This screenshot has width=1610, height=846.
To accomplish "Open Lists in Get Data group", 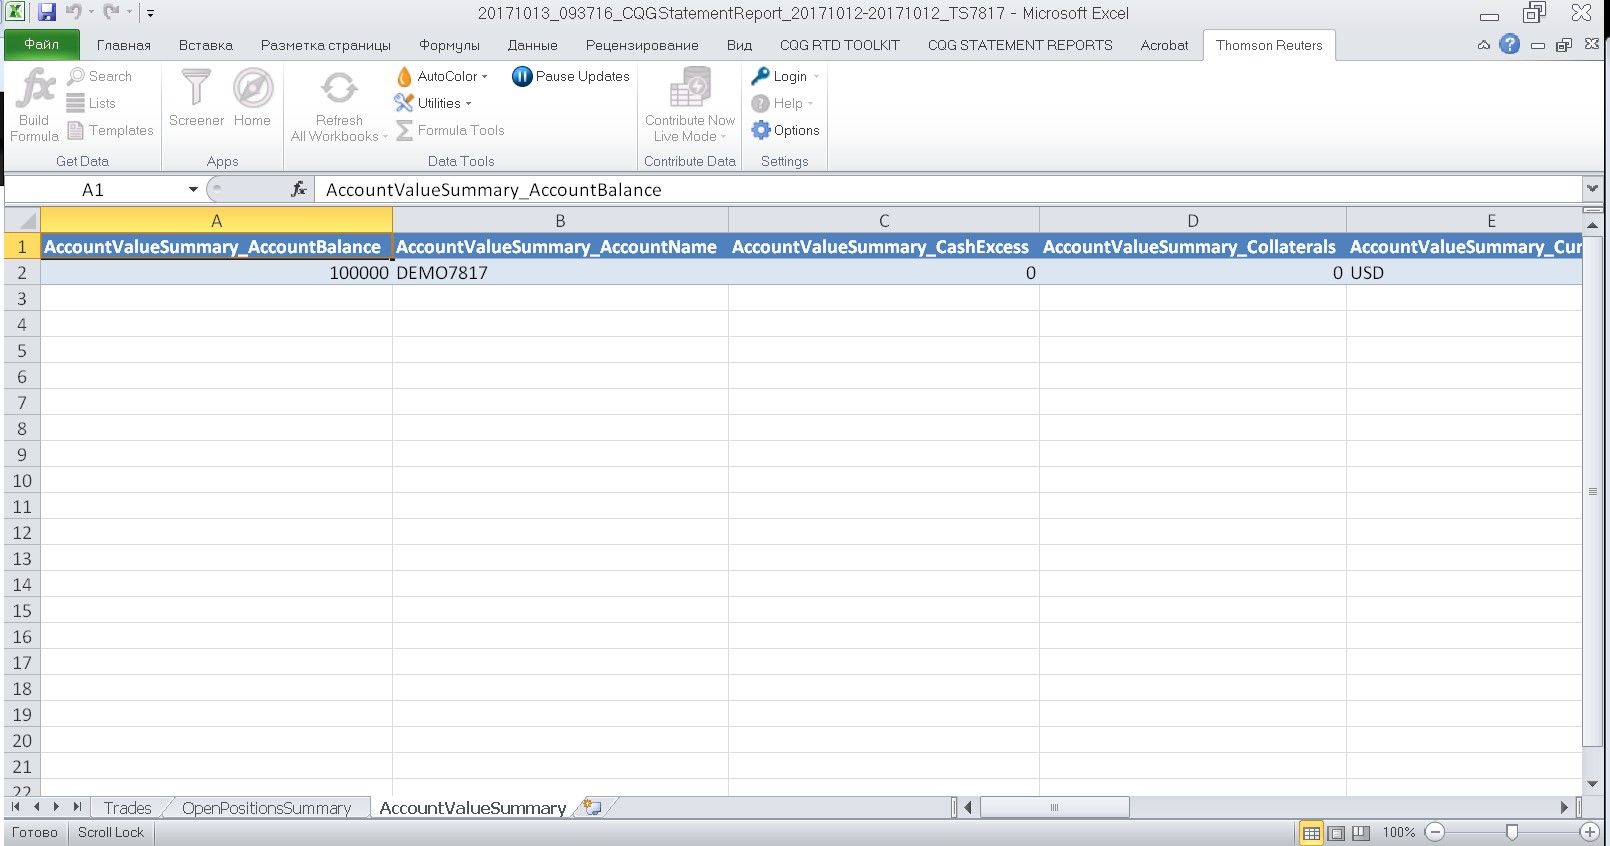I will click(x=91, y=103).
